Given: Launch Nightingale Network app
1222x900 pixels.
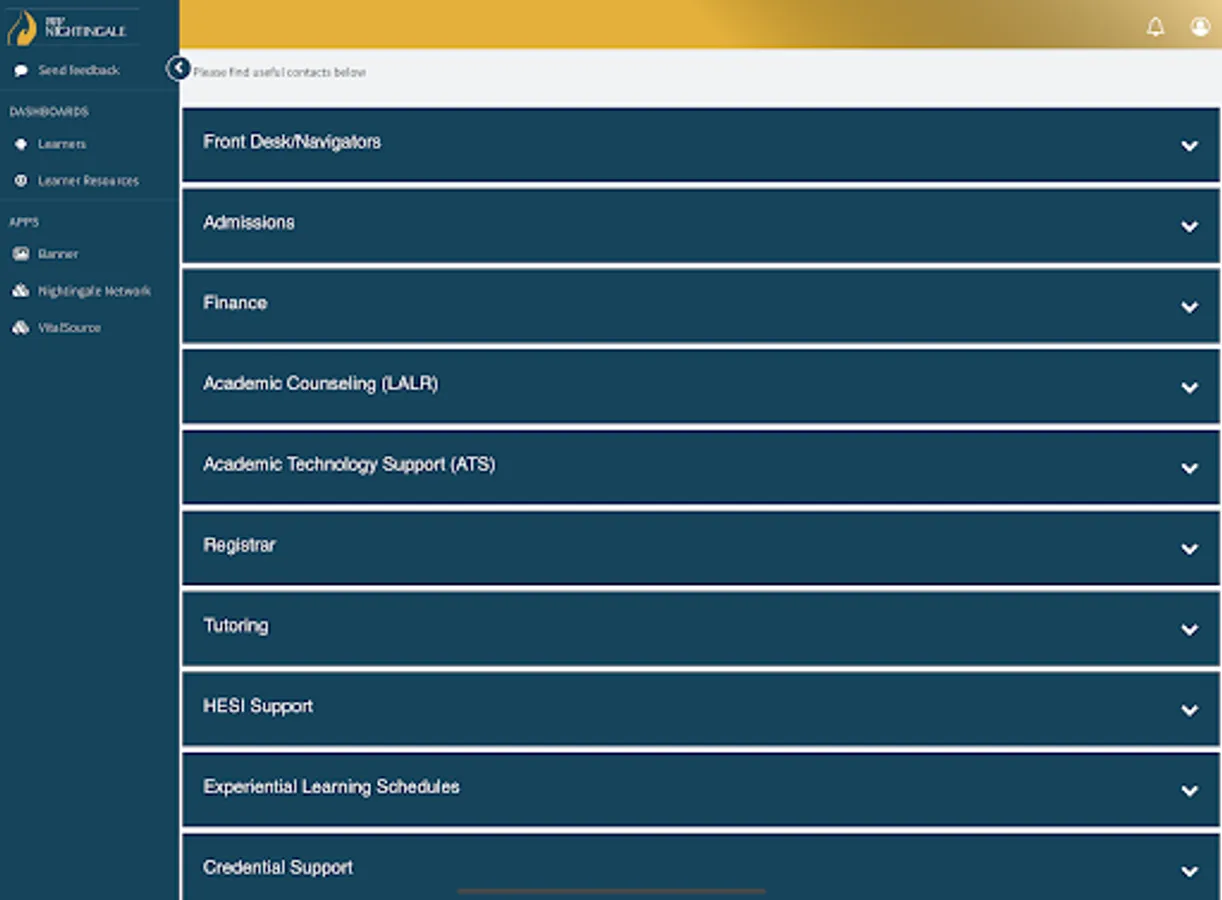Looking at the screenshot, I should tap(94, 291).
